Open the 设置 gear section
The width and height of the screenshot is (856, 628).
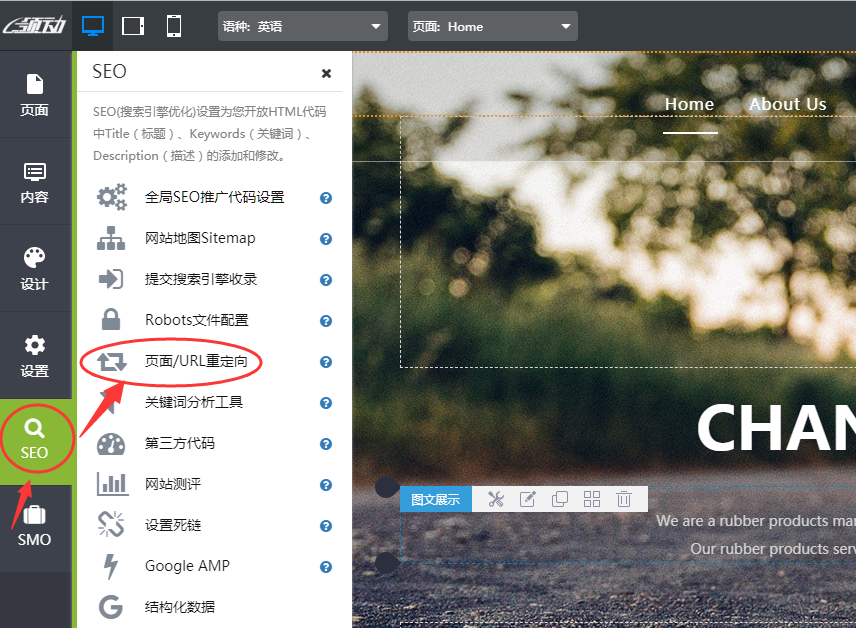pyautogui.click(x=35, y=355)
